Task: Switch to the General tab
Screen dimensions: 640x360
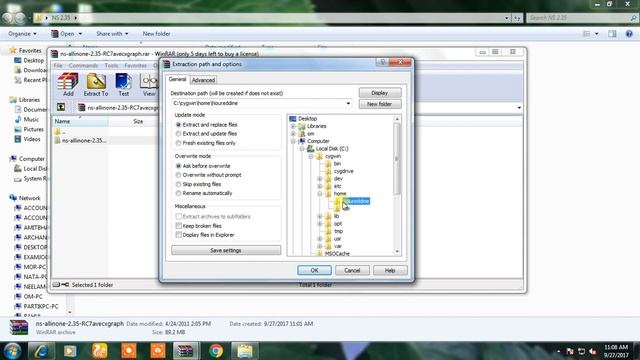Action: click(x=178, y=80)
